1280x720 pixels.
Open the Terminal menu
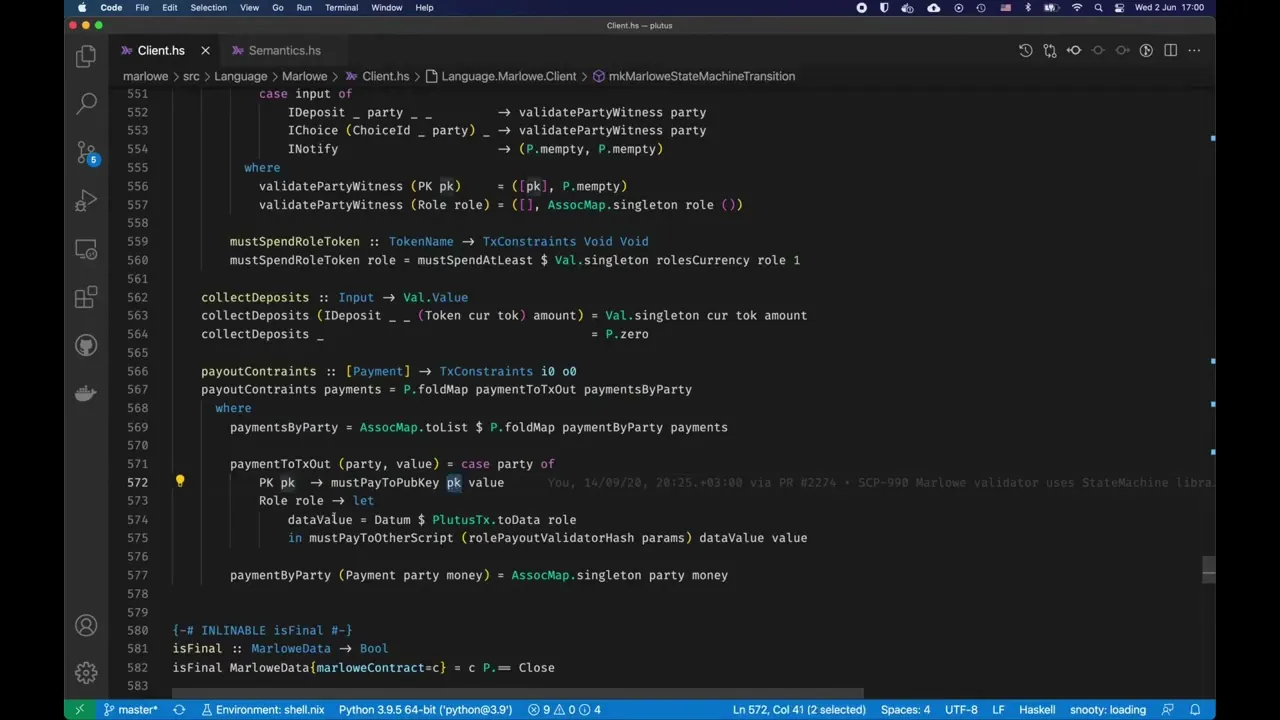[341, 7]
